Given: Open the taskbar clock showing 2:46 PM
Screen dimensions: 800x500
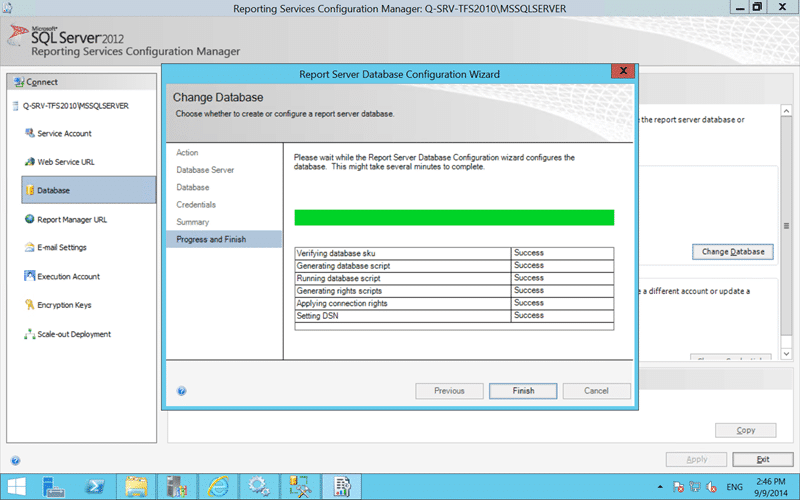Looking at the screenshot, I should 771,487.
